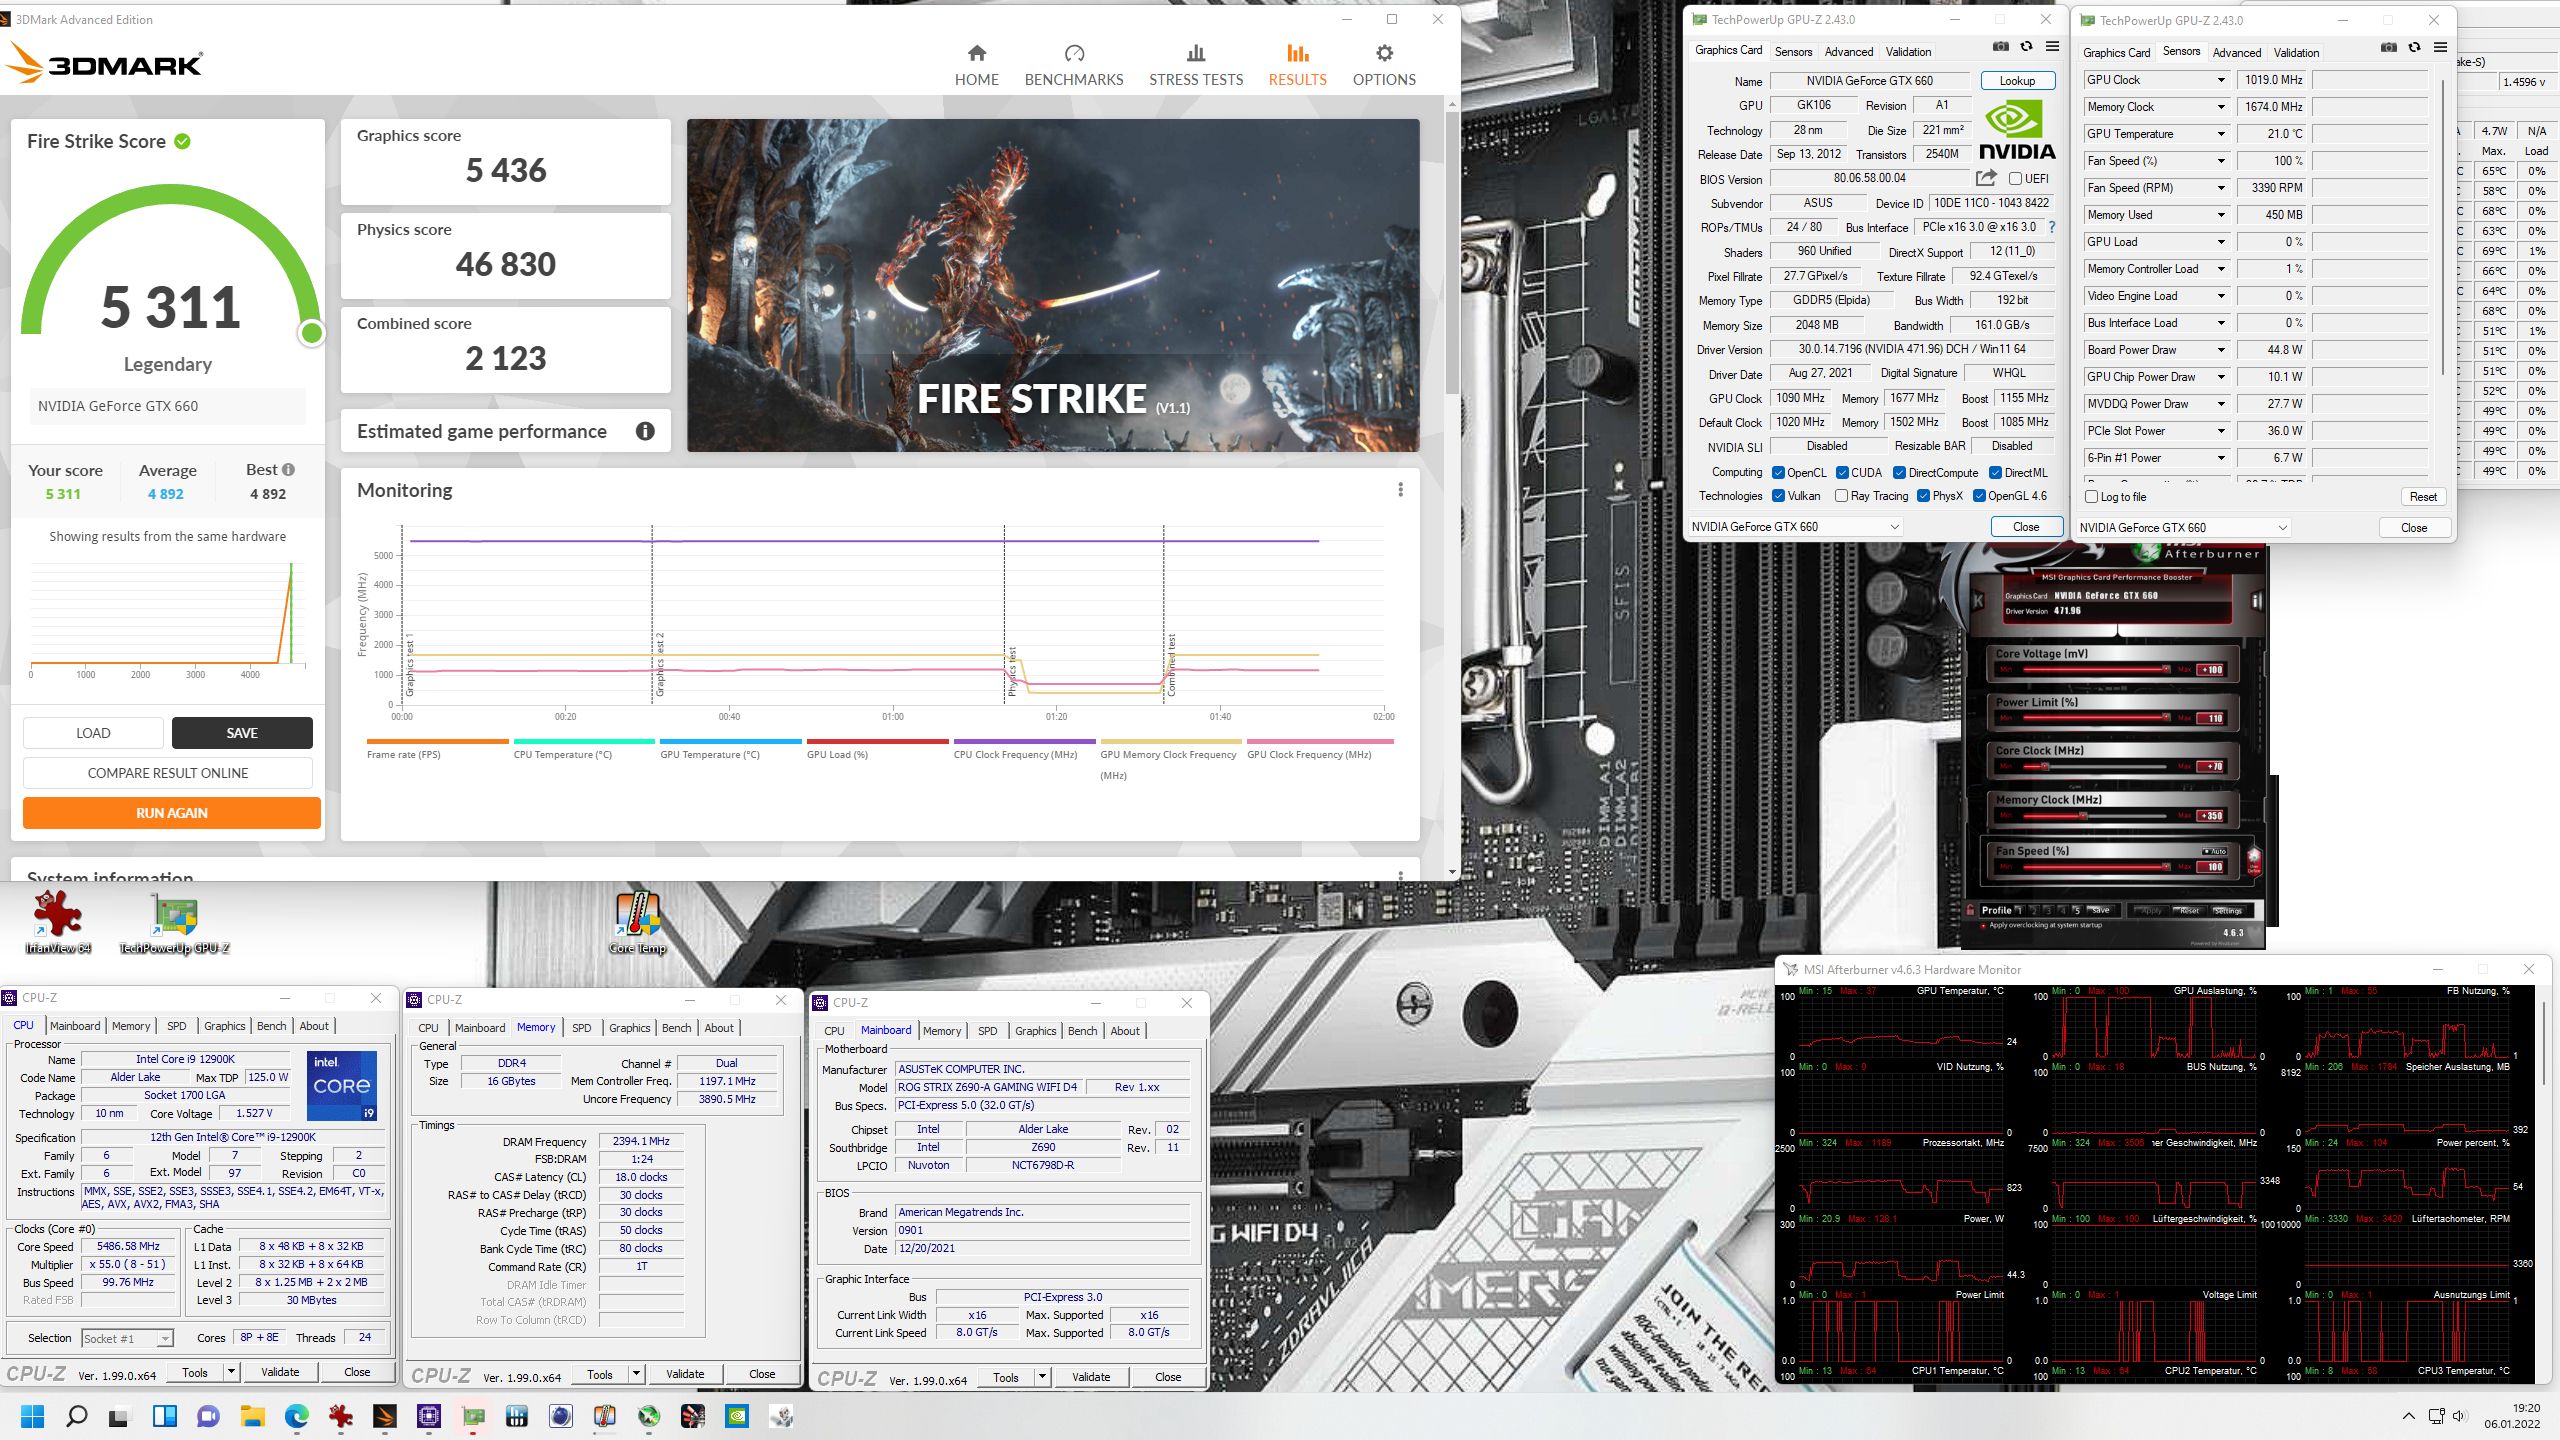Viewport: 2560px width, 1440px height.
Task: Open the SPD tab in CPU-Z CPU window
Action: 177,1026
